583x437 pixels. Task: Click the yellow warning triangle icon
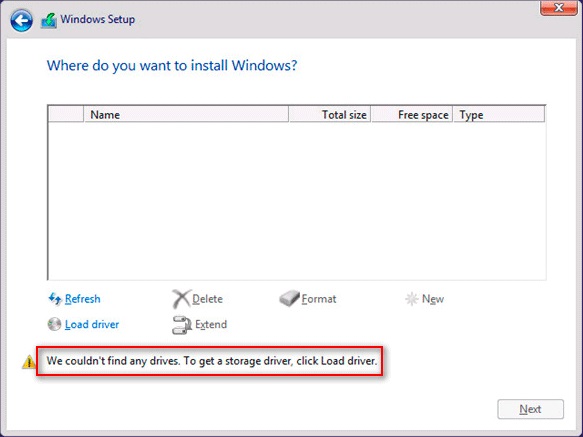pos(29,362)
